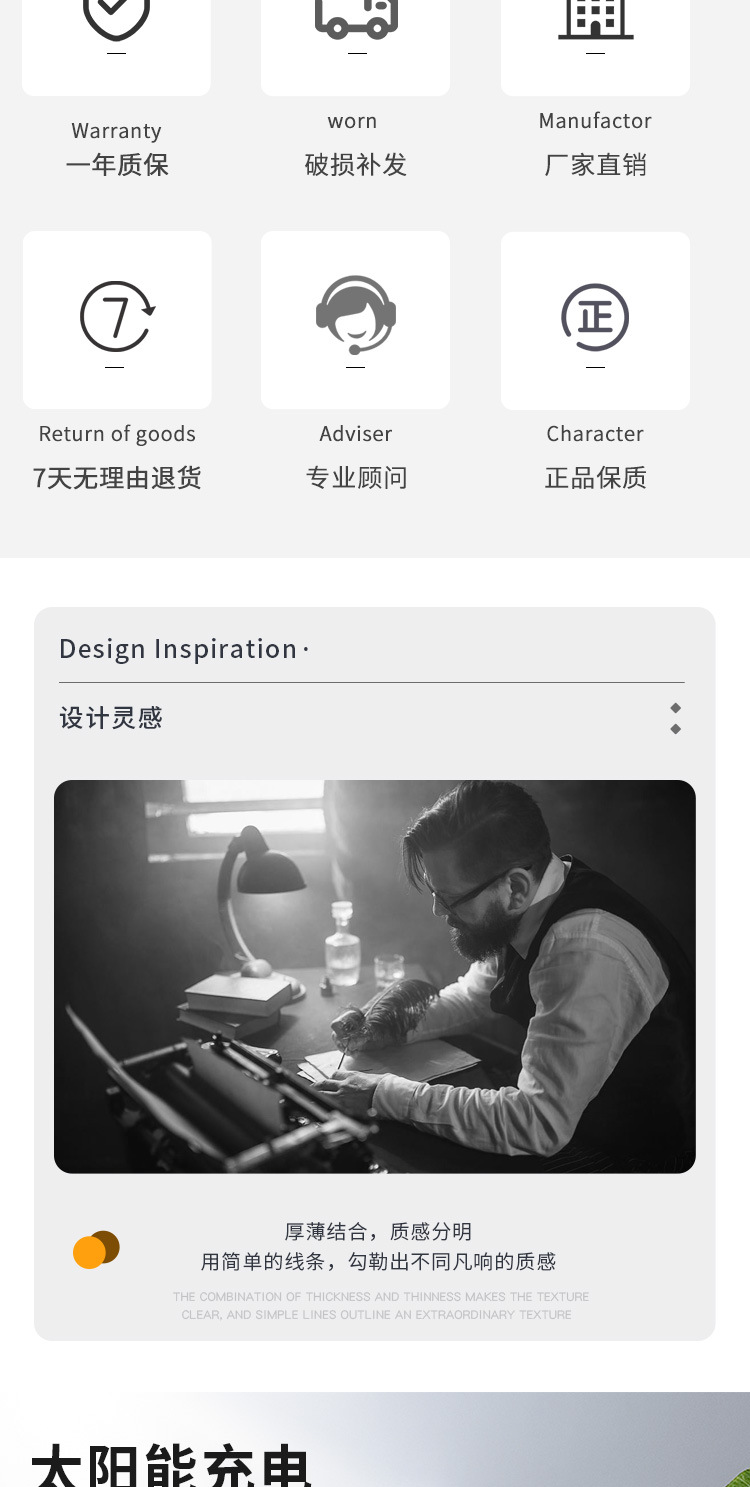
Task: Click the delivery truck icon above worn
Action: (356, 17)
